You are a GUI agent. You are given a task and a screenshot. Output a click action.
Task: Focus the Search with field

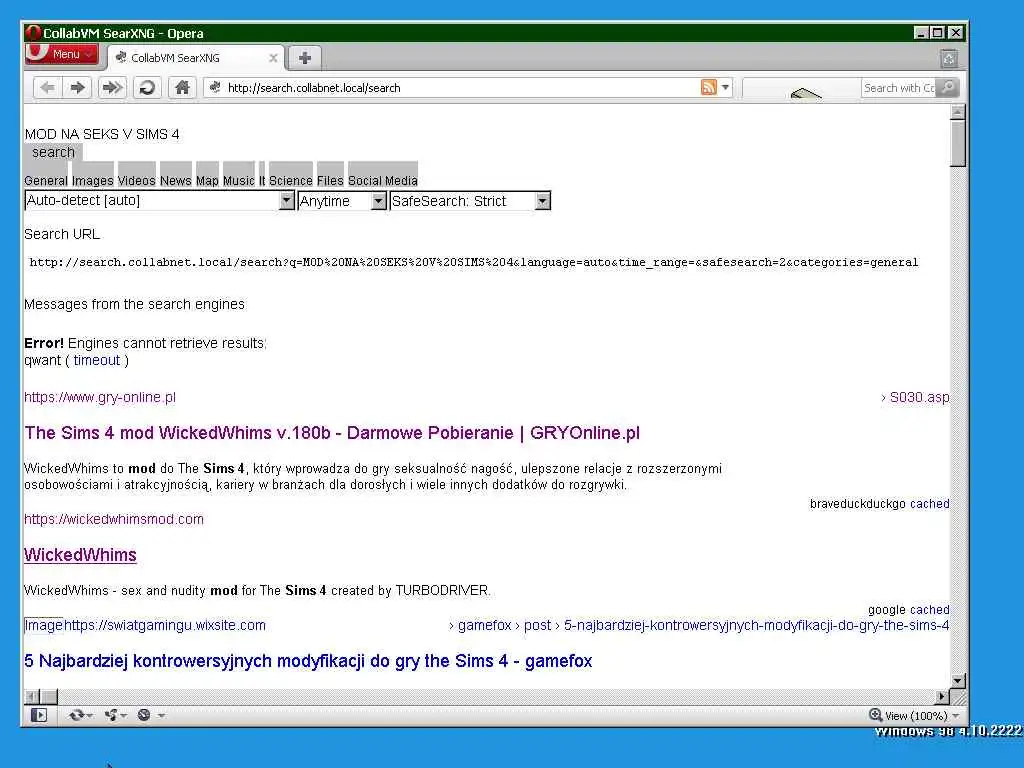pyautogui.click(x=899, y=88)
